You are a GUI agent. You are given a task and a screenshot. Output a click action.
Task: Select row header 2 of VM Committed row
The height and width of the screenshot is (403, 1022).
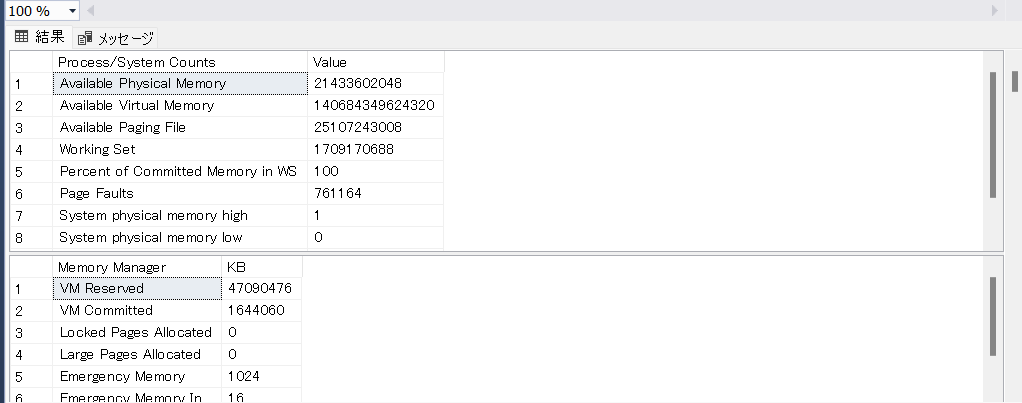tap(31, 310)
